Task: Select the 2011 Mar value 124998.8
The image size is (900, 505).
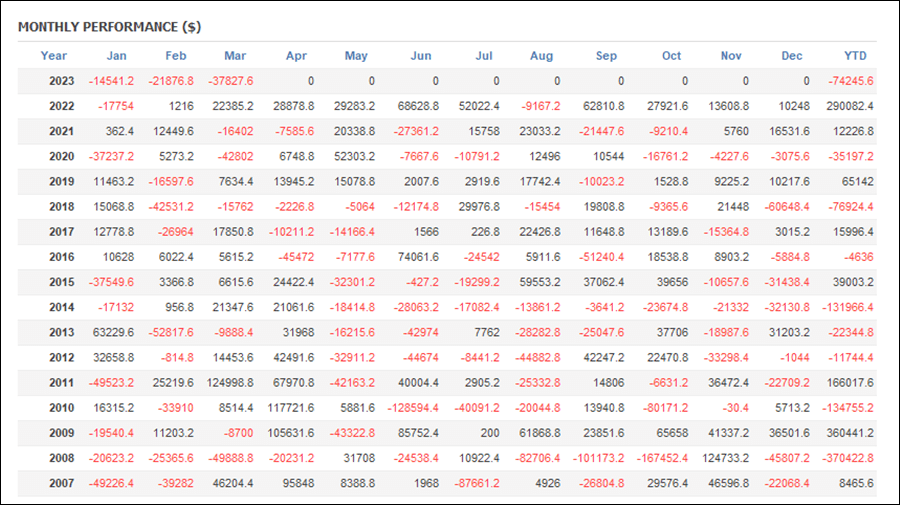Action: [230, 383]
